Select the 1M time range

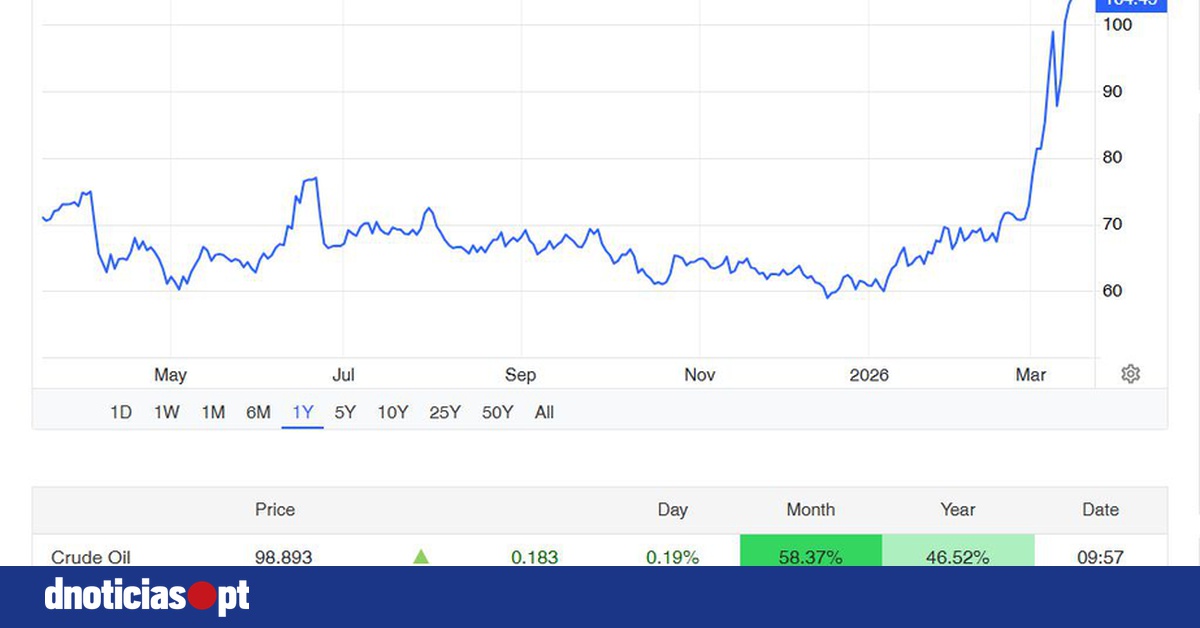213,412
